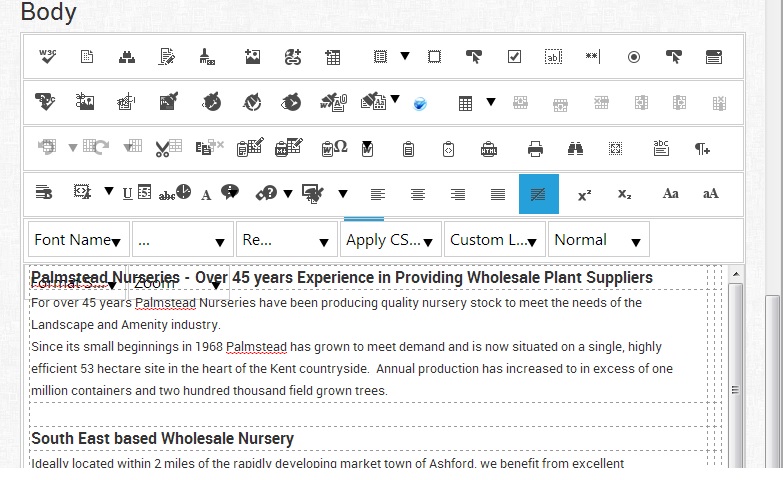Click the 'Palmstead Nurseries - Over 45 years' heading
Screen dimensions: 783x480
point(342,277)
